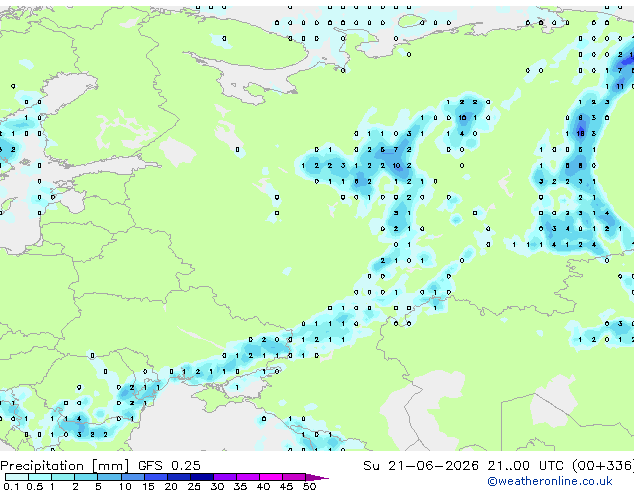Click the legend label "25"

click(194, 486)
